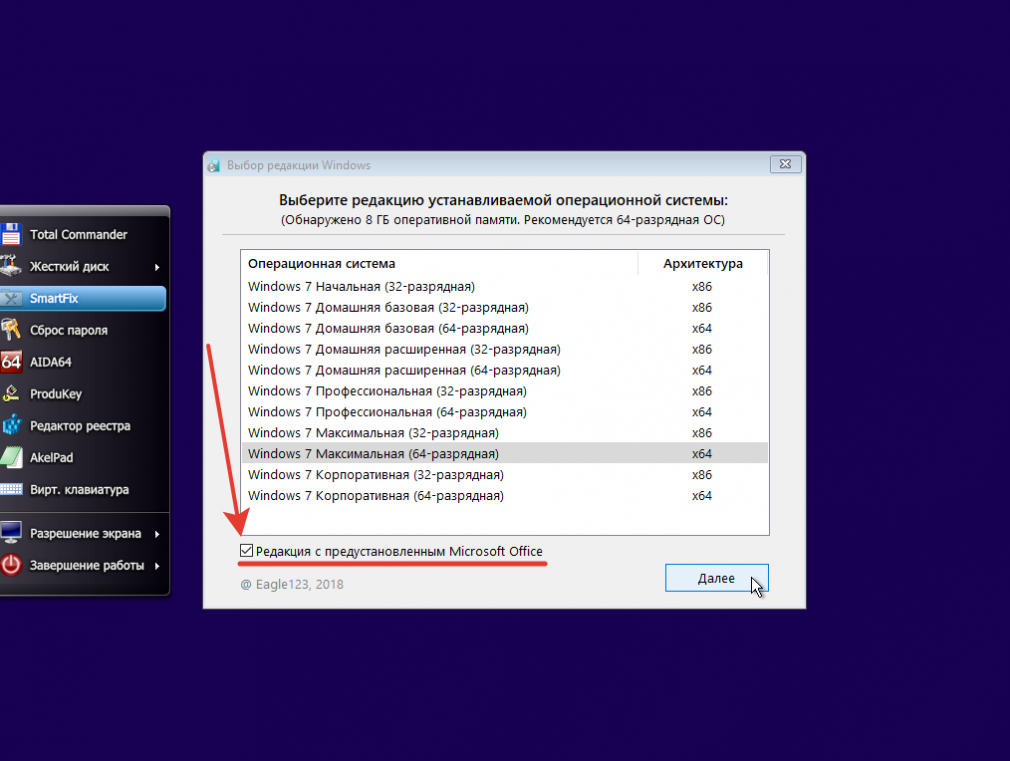Toggle the preinstalled Microsoft Office checkbox
This screenshot has width=1010, height=761.
(246, 551)
